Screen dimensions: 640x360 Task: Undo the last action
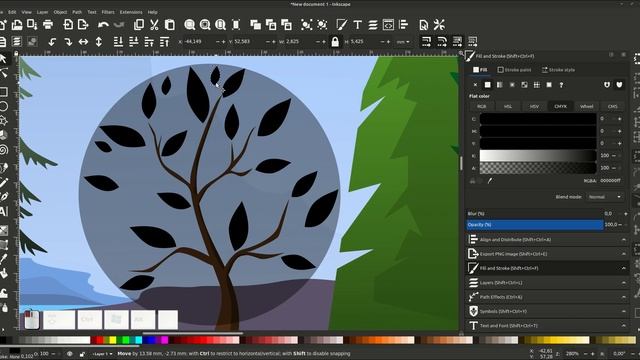pos(103,25)
